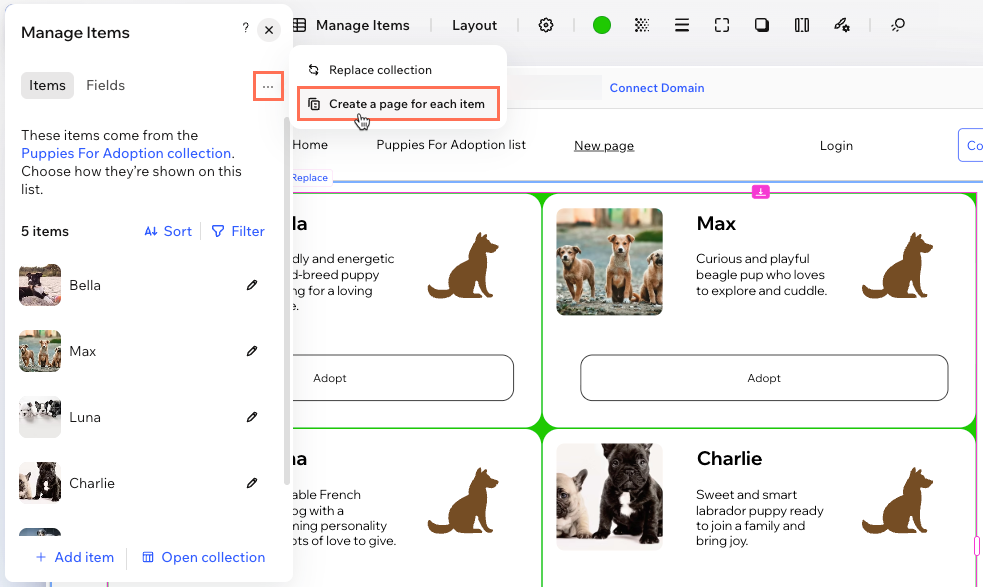Click the panel's vertical scrollbar
This screenshot has width=983, height=587.
(x=287, y=301)
